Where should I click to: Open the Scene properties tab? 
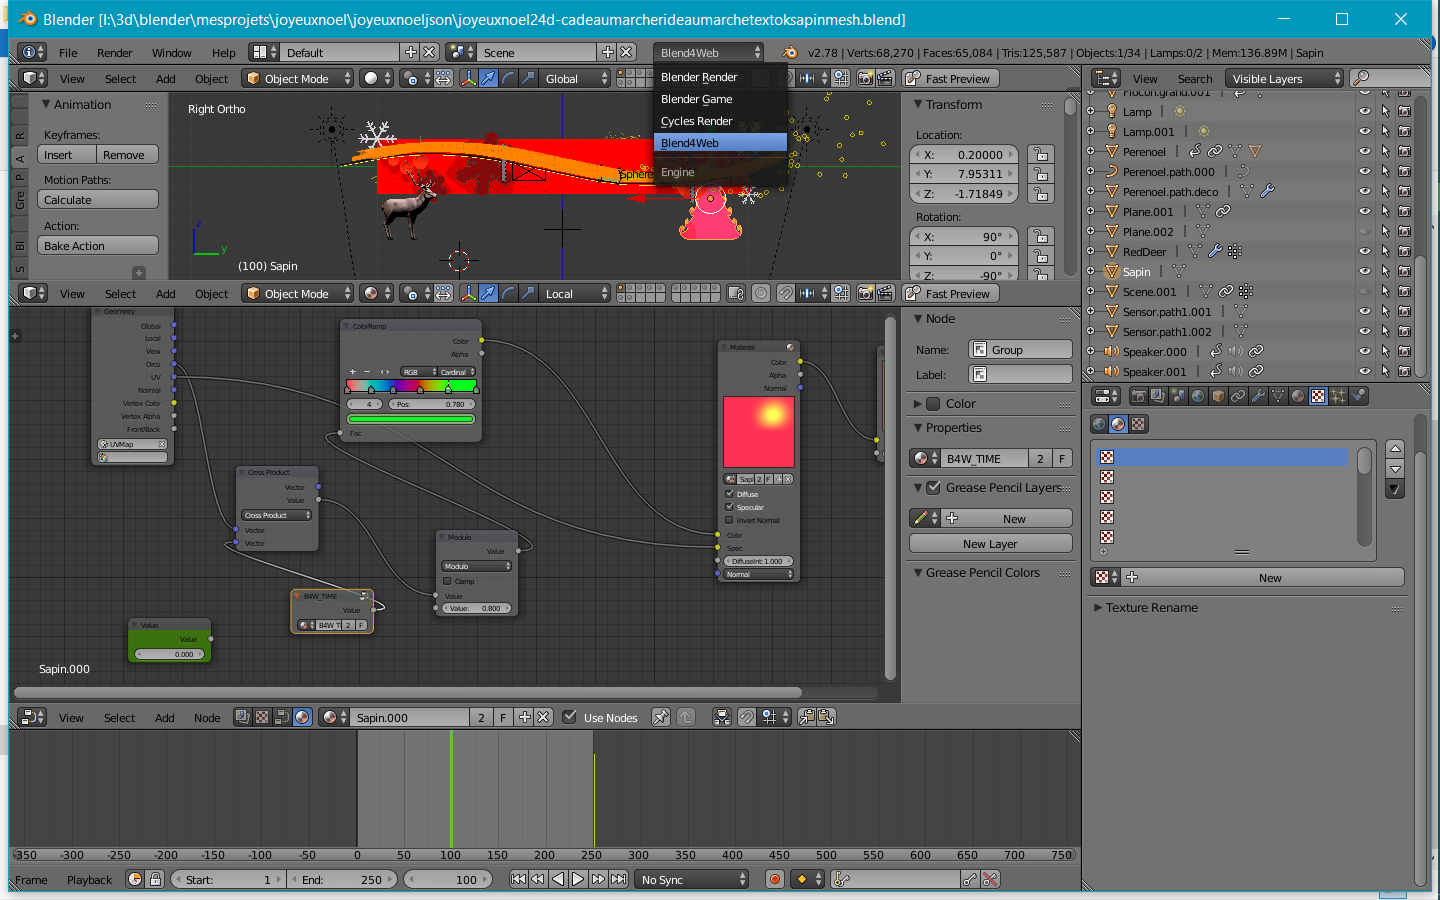(x=1178, y=396)
